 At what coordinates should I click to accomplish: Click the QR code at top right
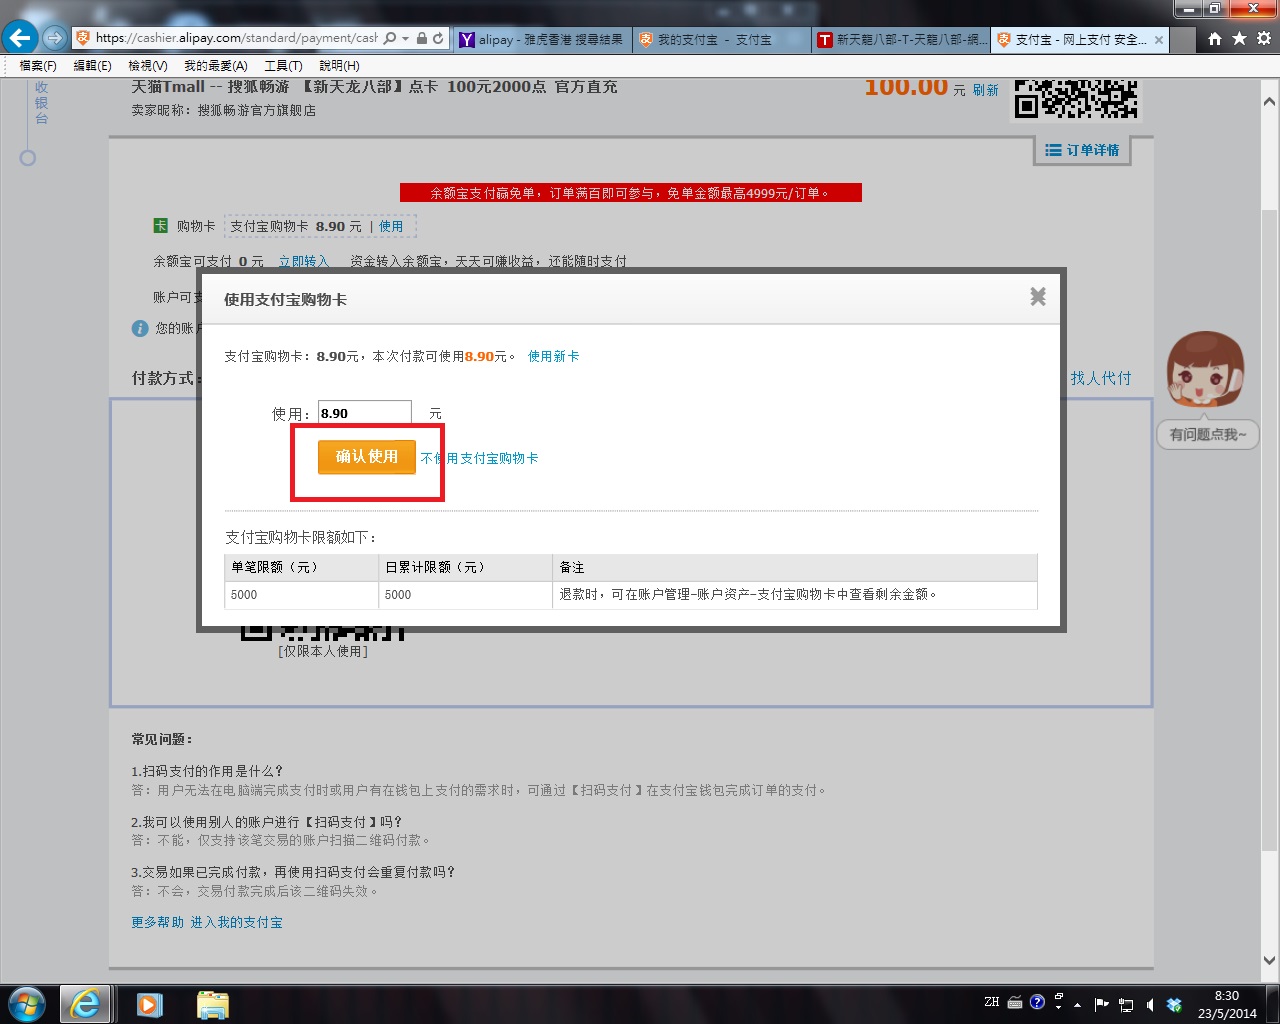click(x=1076, y=98)
